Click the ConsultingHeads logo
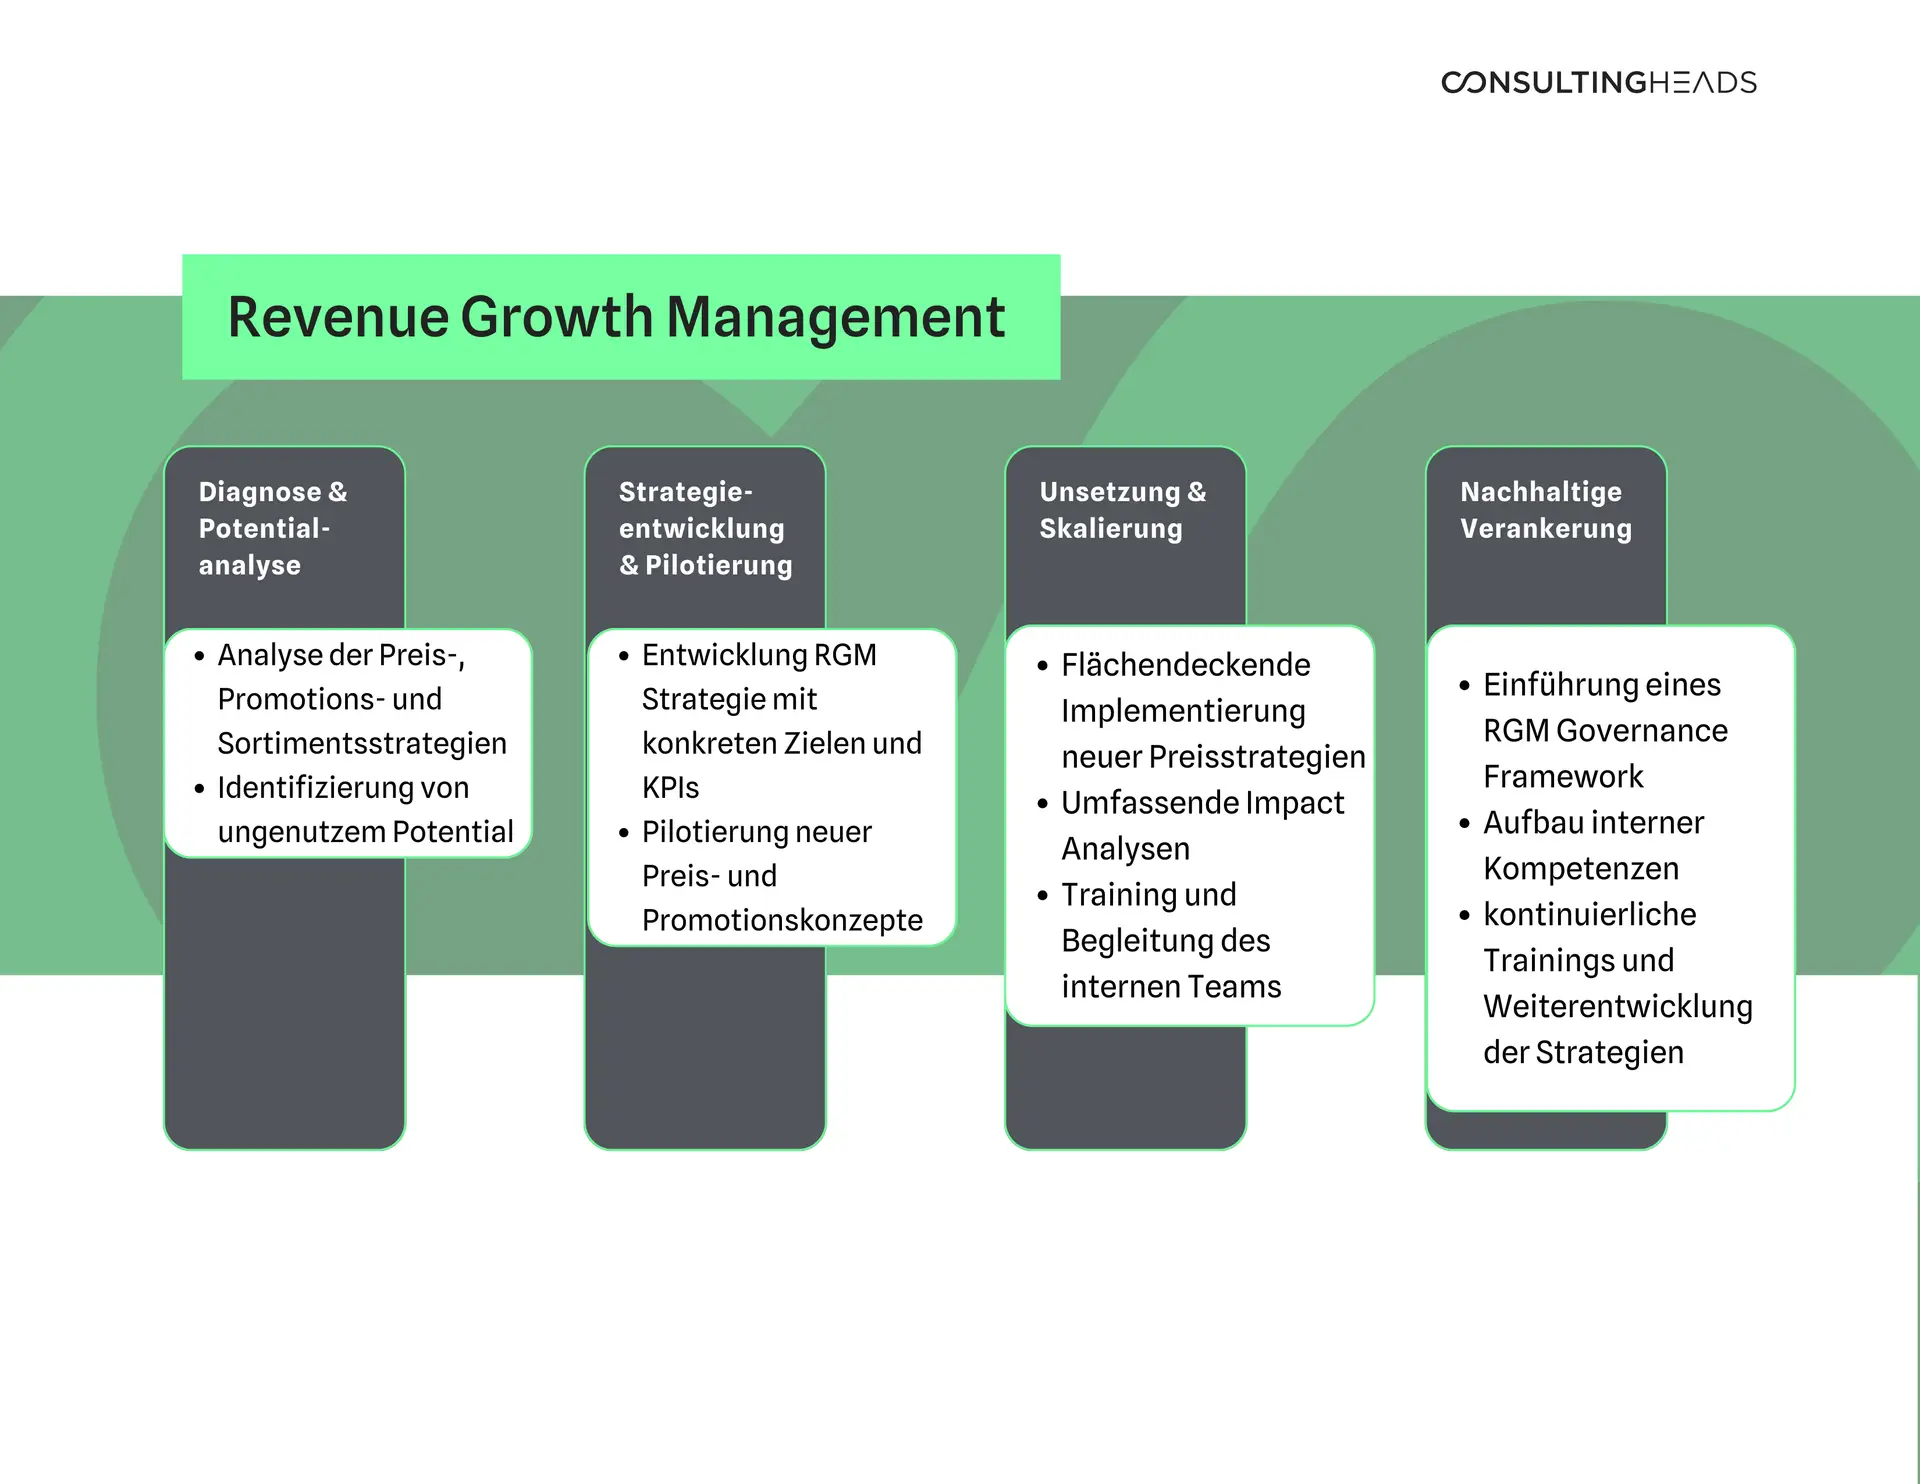The image size is (1920, 1484). tap(1598, 82)
